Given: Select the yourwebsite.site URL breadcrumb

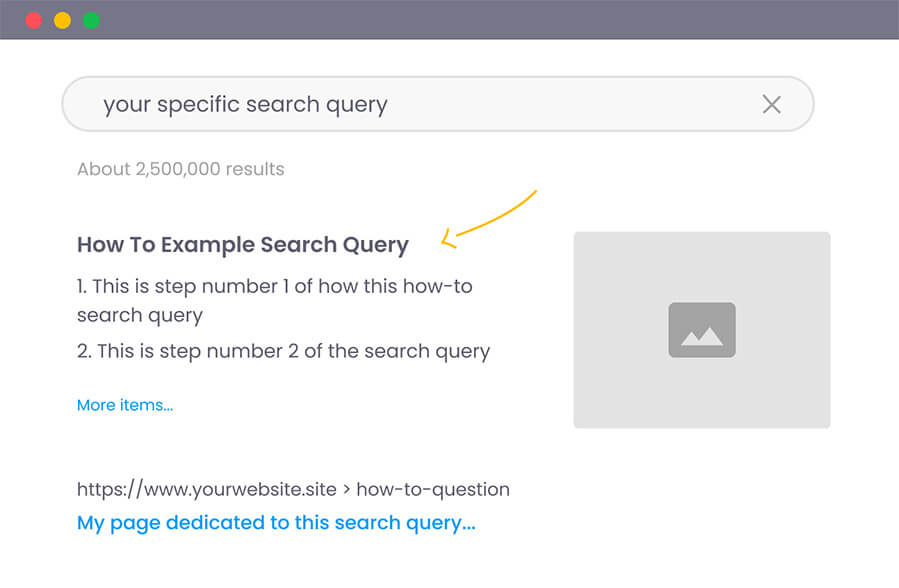Looking at the screenshot, I should pyautogui.click(x=206, y=489).
